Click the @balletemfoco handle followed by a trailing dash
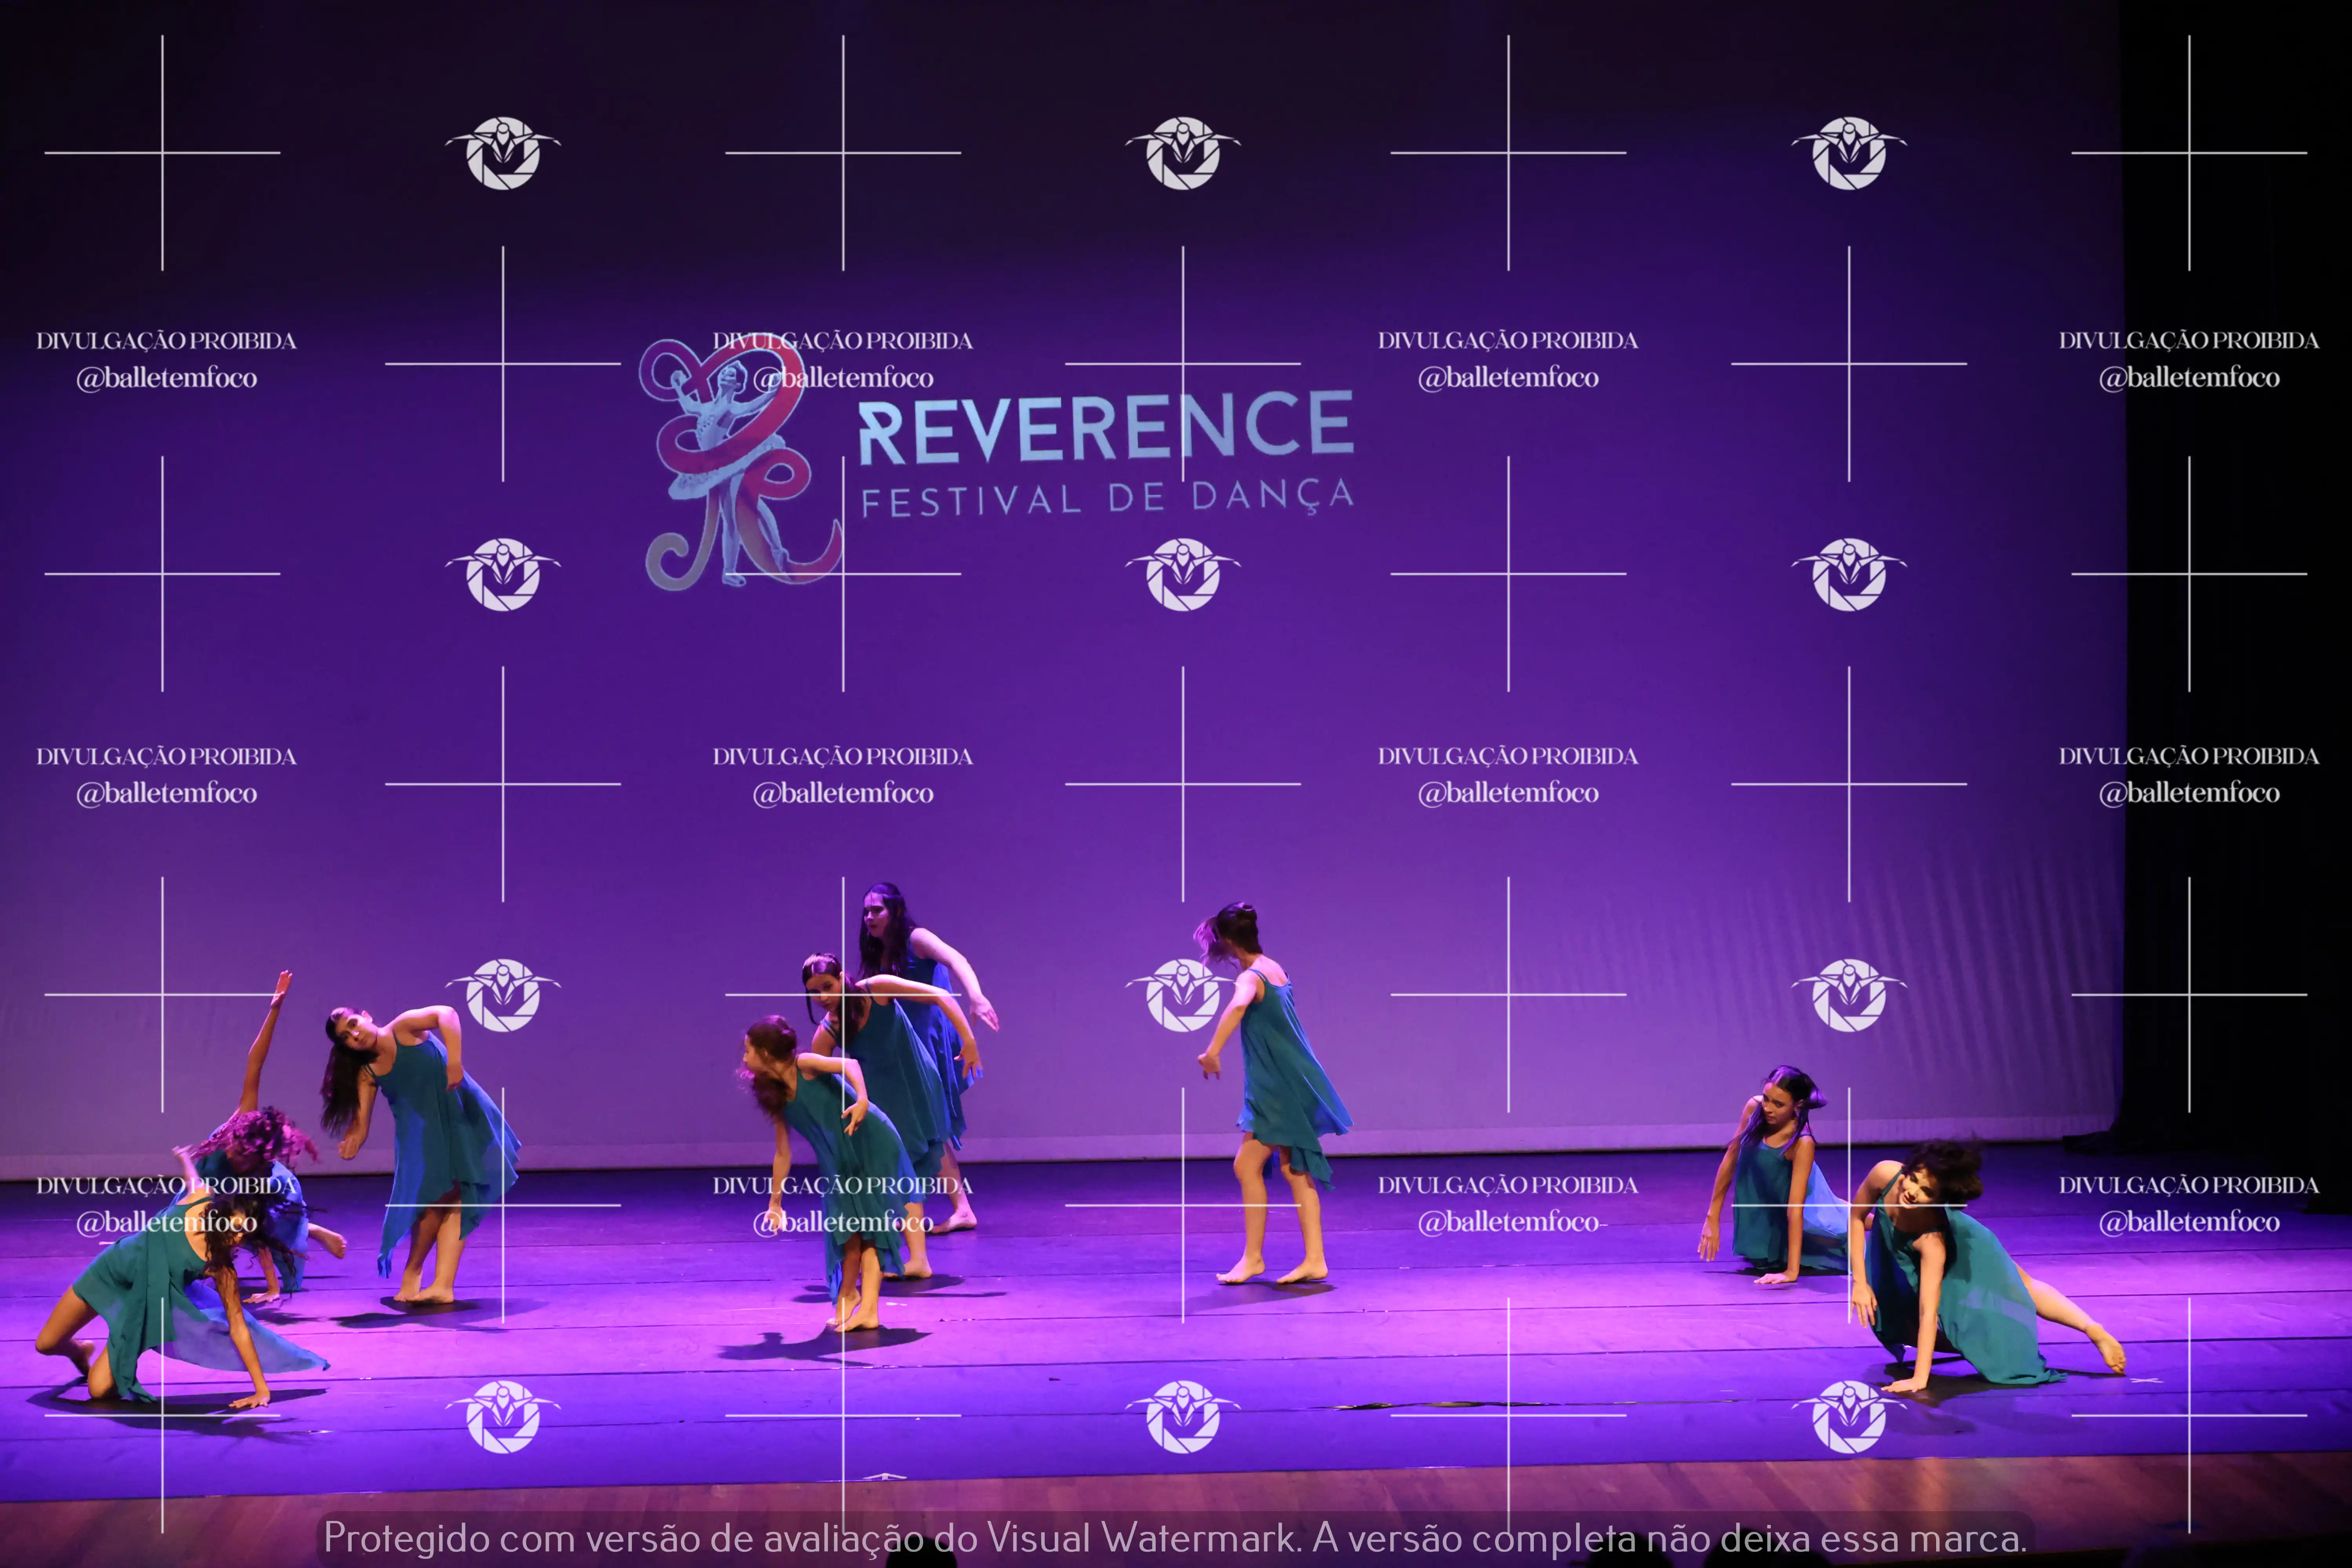 coord(1510,1222)
